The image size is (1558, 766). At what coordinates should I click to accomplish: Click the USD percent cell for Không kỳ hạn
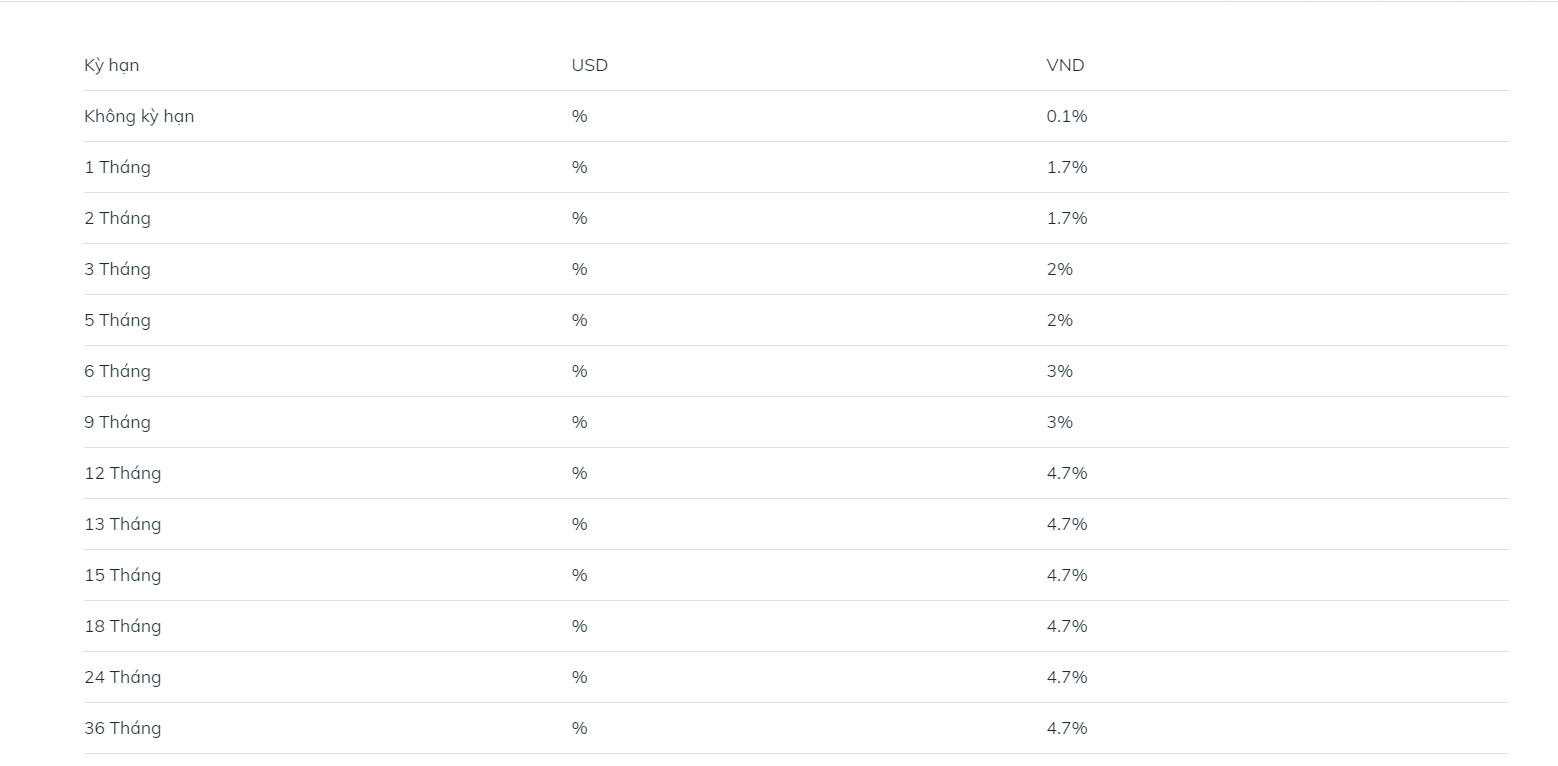point(579,116)
